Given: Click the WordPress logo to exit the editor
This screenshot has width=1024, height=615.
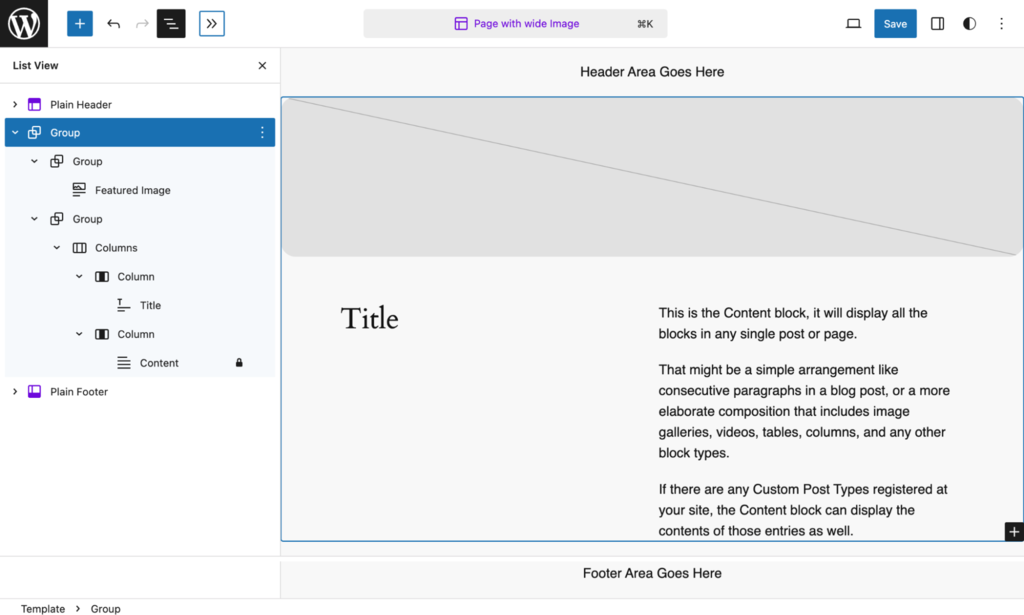Looking at the screenshot, I should coord(22,23).
